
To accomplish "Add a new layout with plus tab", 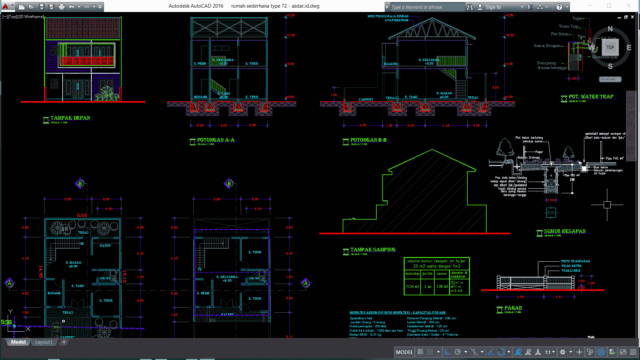I will coord(64,342).
